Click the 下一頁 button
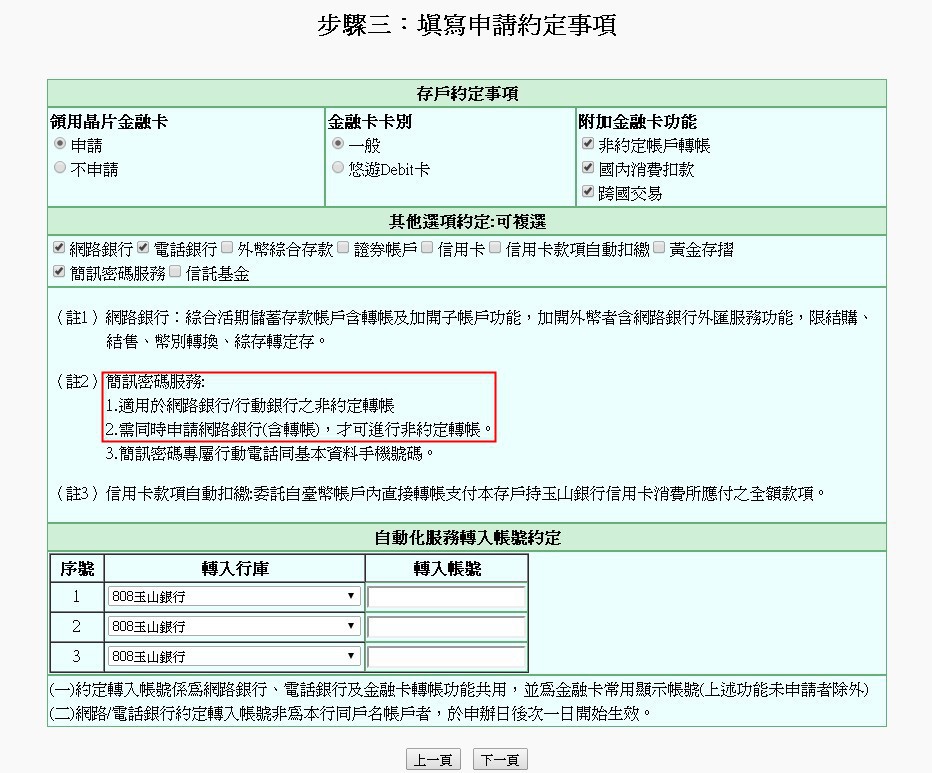 pyautogui.click(x=500, y=760)
